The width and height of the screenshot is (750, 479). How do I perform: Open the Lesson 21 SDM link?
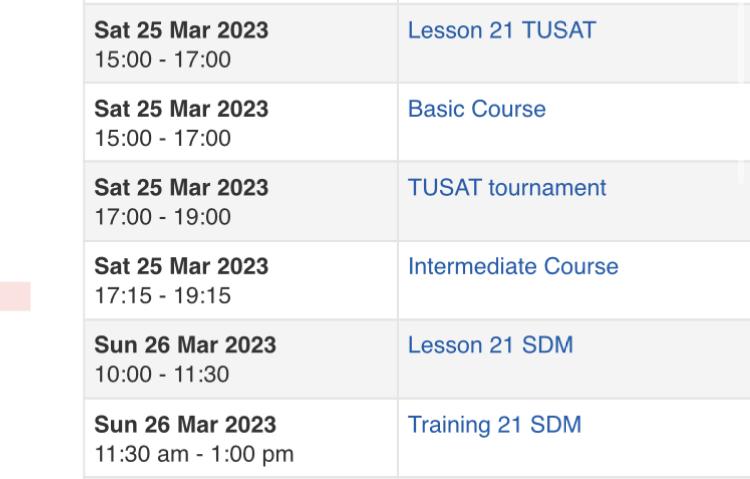coord(490,345)
